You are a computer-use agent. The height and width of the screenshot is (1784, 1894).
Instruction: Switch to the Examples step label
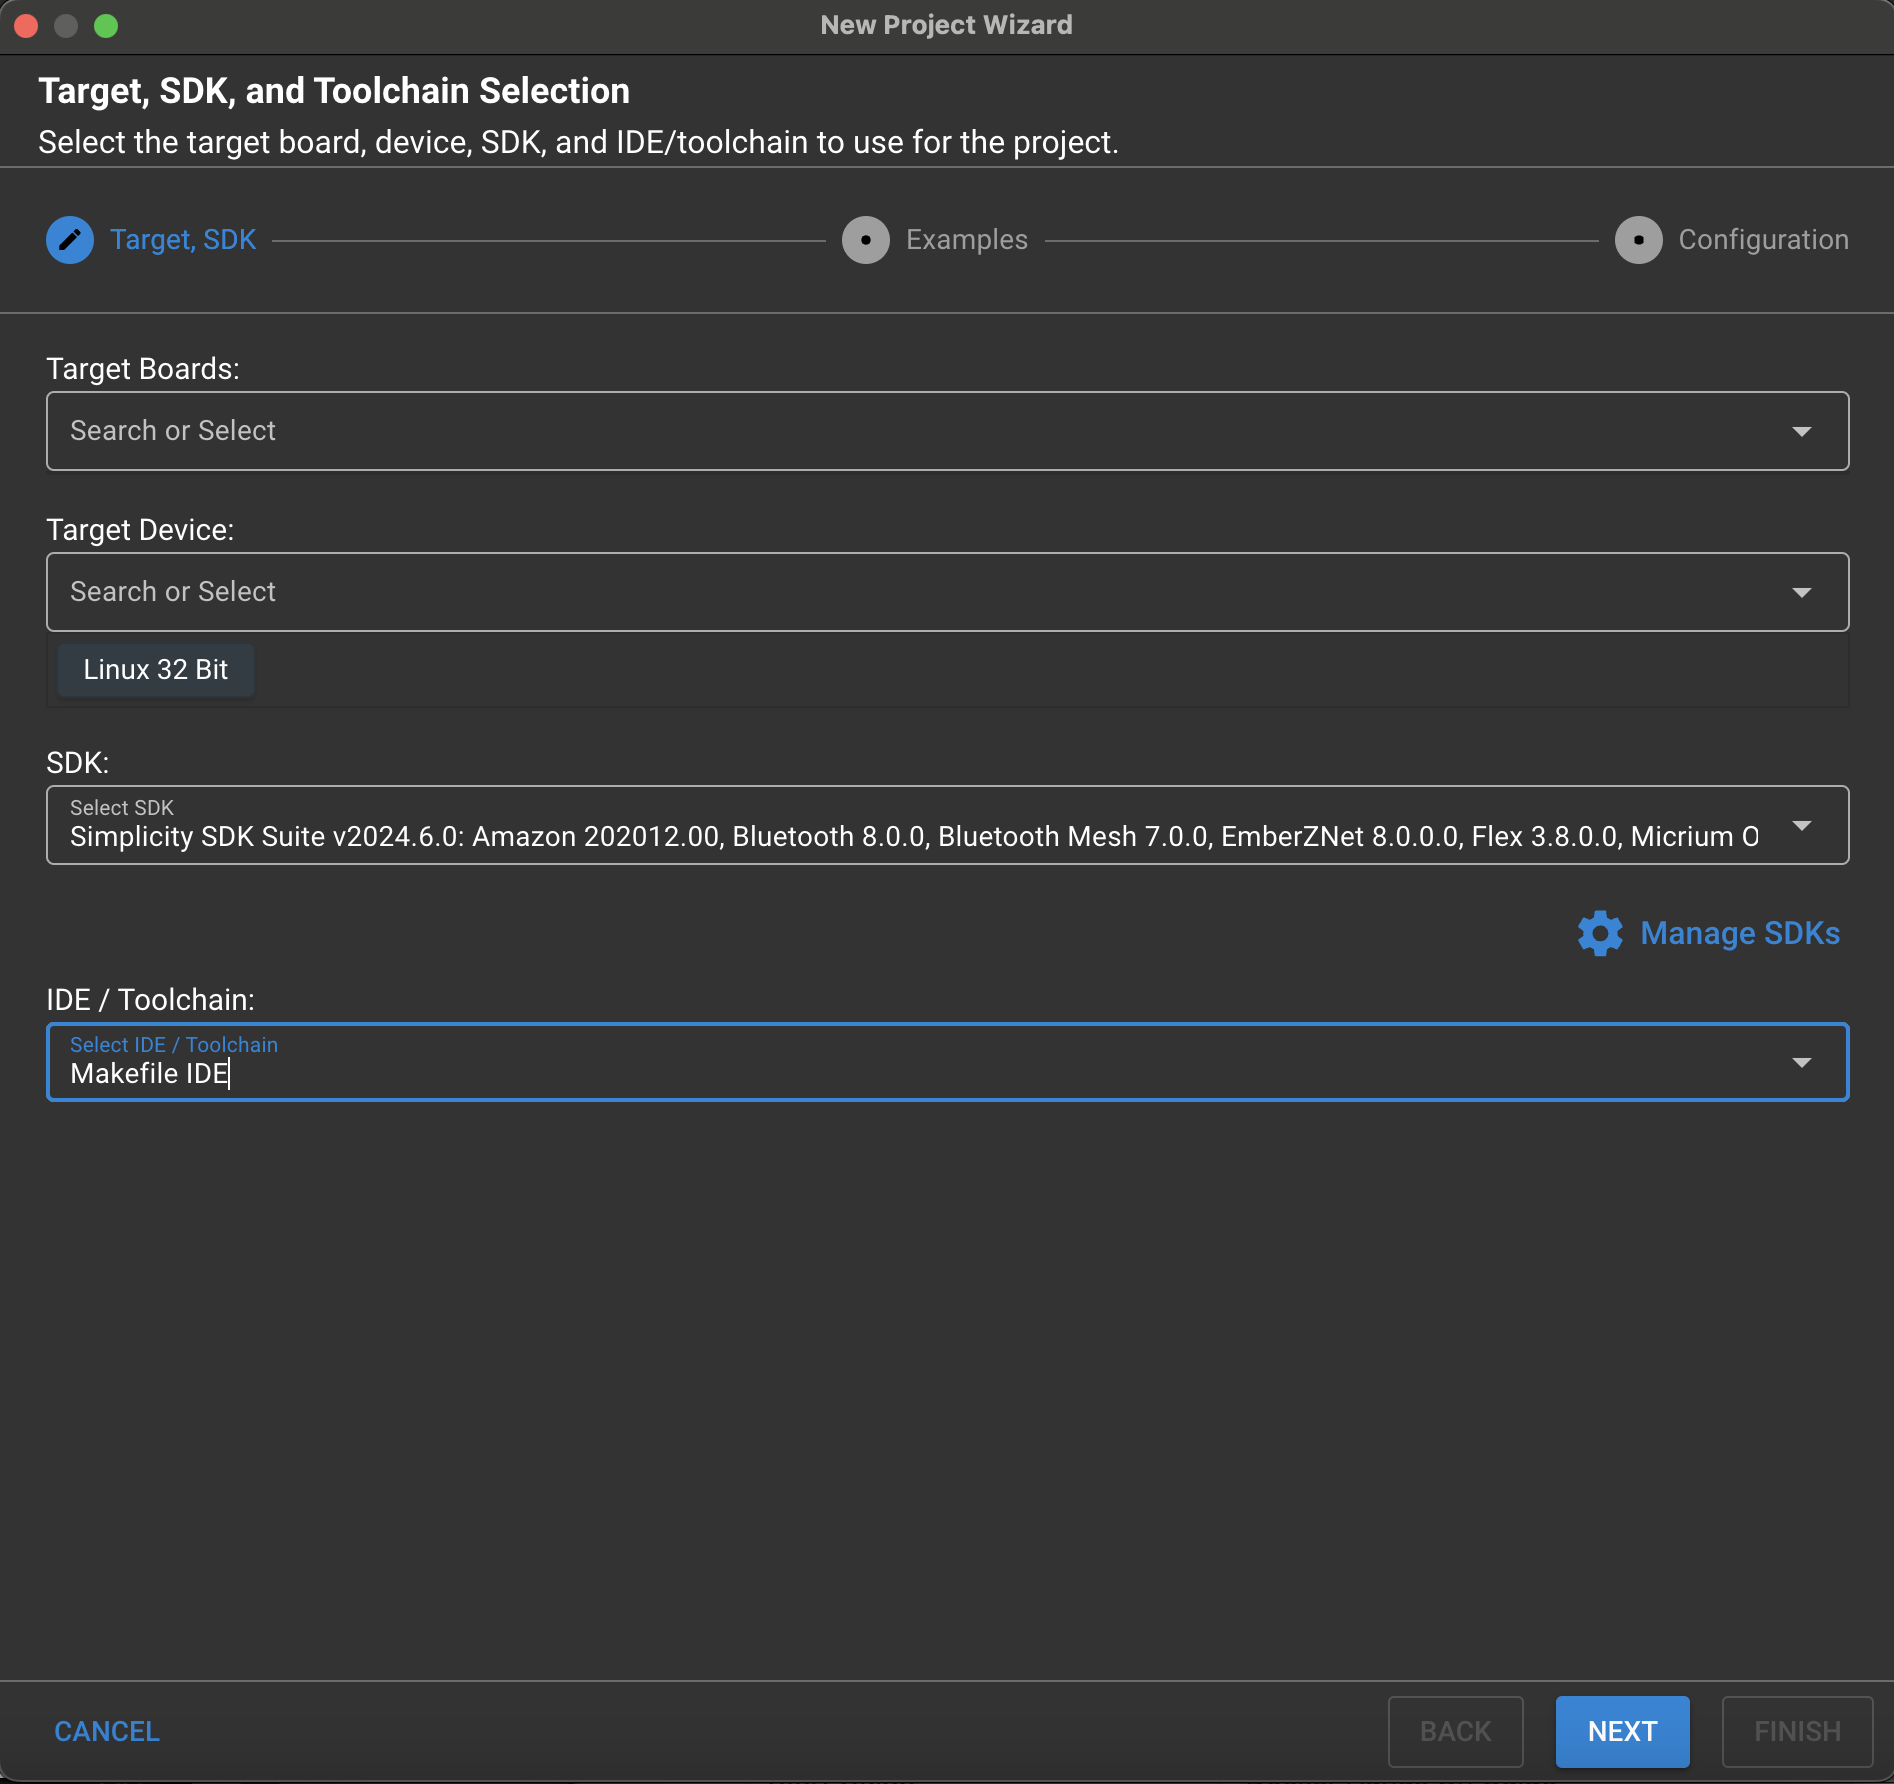pos(966,240)
